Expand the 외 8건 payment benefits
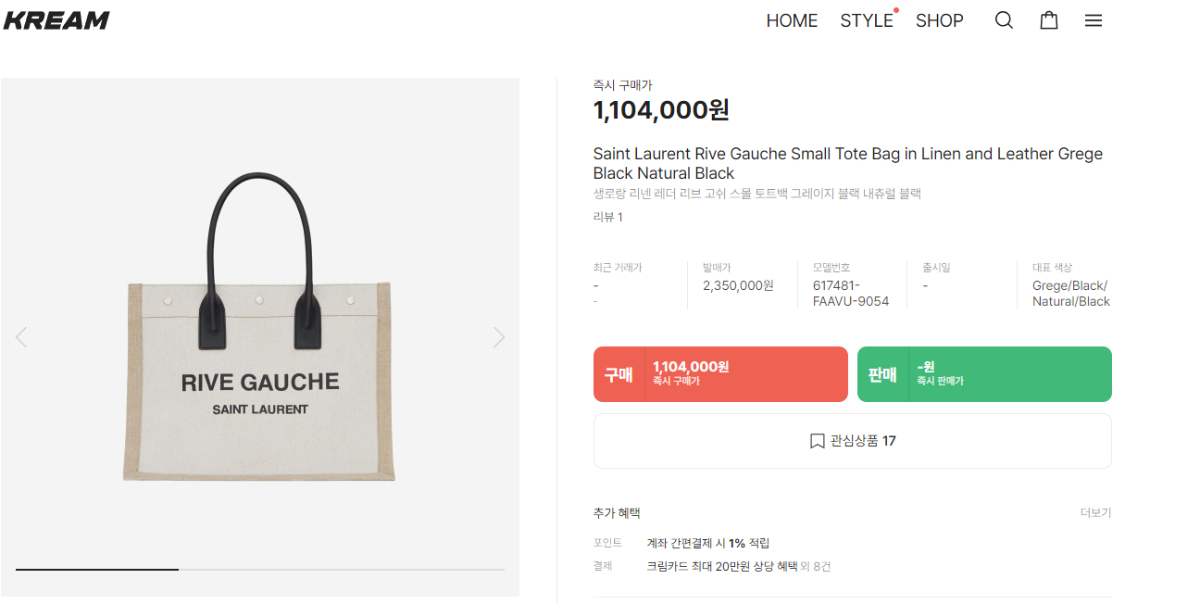This screenshot has width=1200, height=604. 816,566
